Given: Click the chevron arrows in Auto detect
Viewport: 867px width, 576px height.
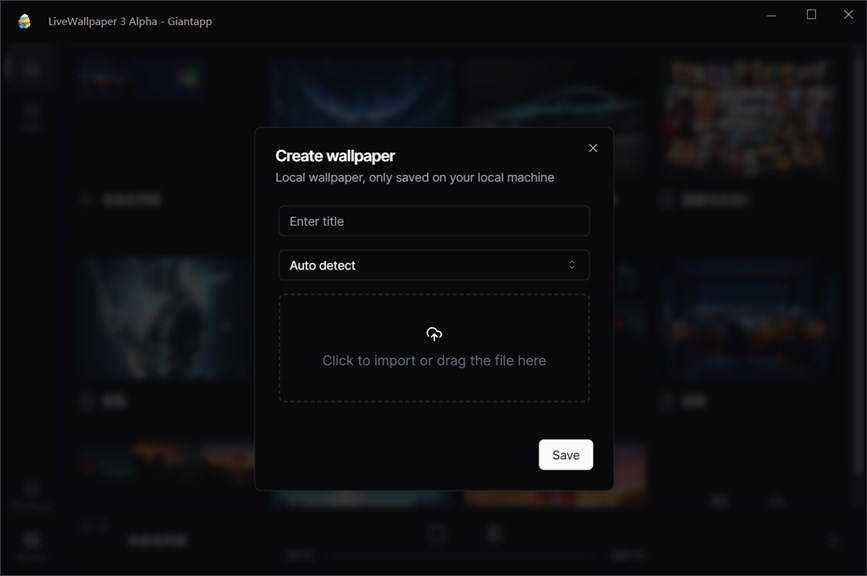Looking at the screenshot, I should (572, 265).
